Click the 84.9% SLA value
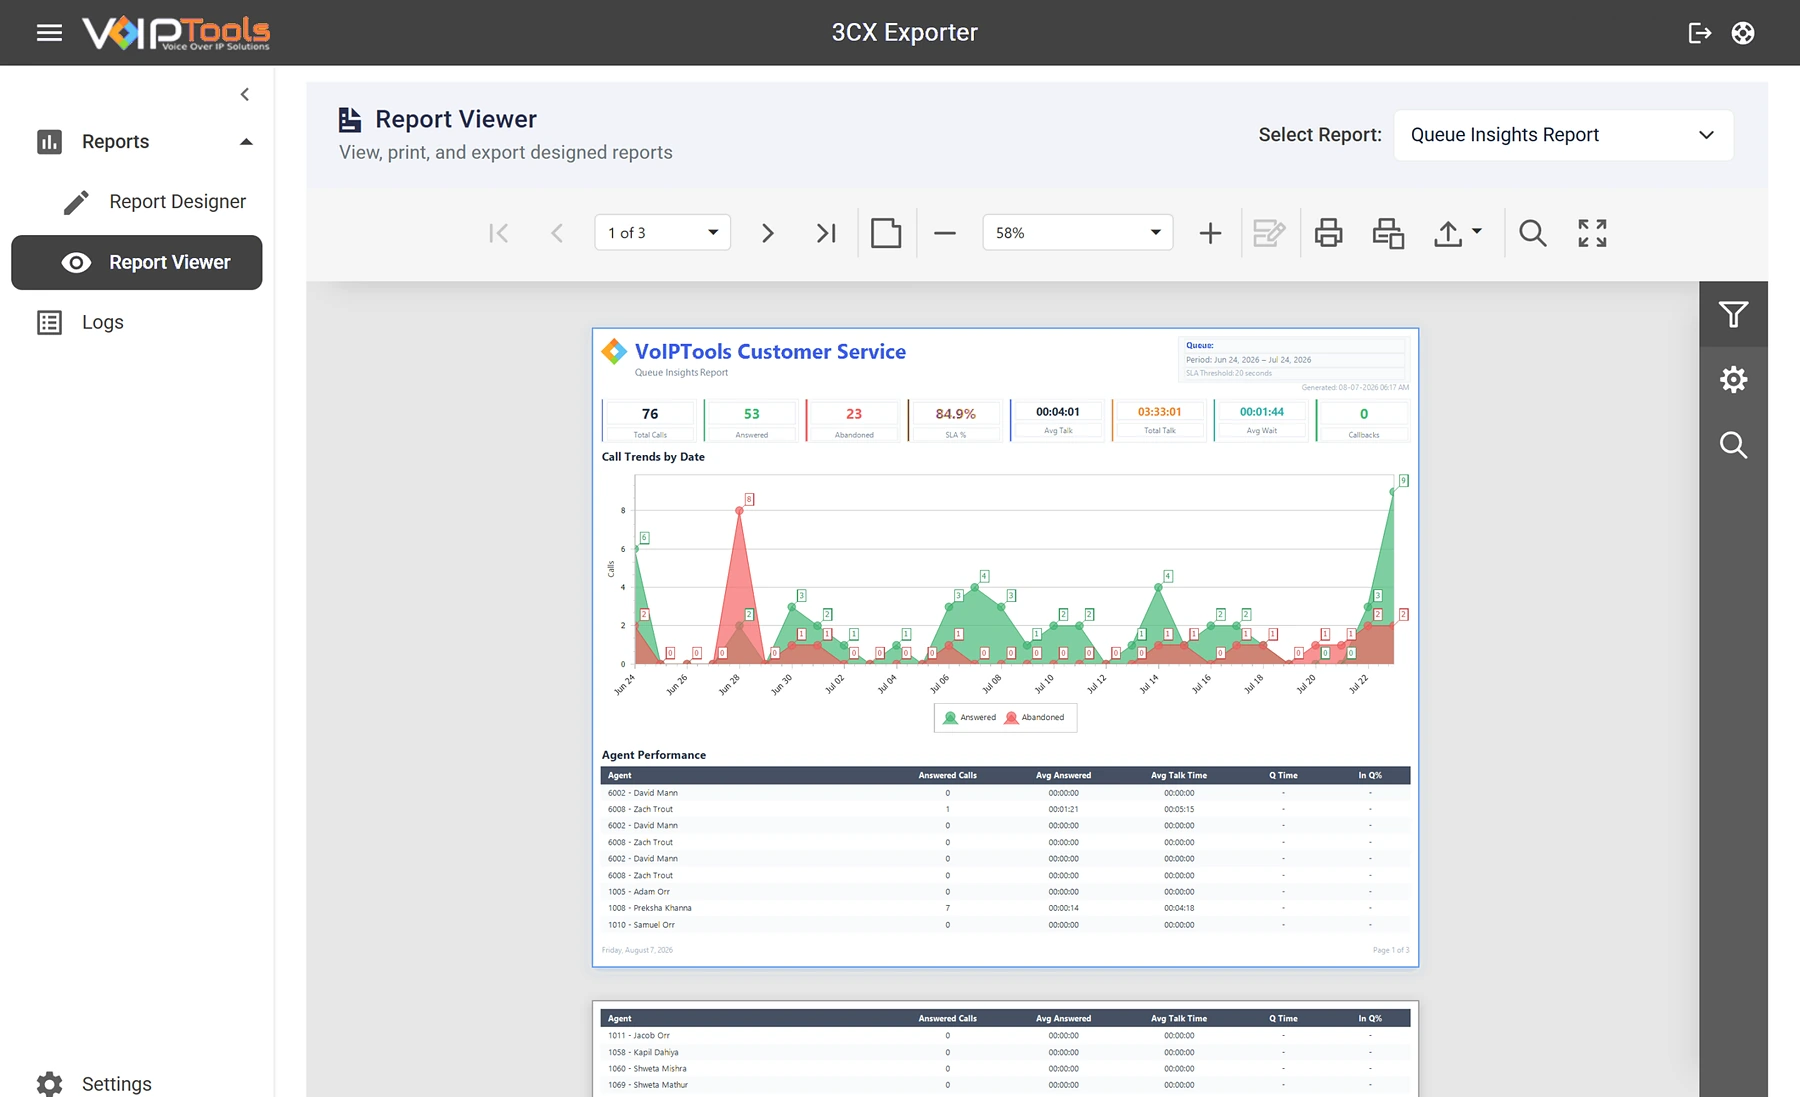Screen dimensions: 1800x1097 tap(955, 414)
